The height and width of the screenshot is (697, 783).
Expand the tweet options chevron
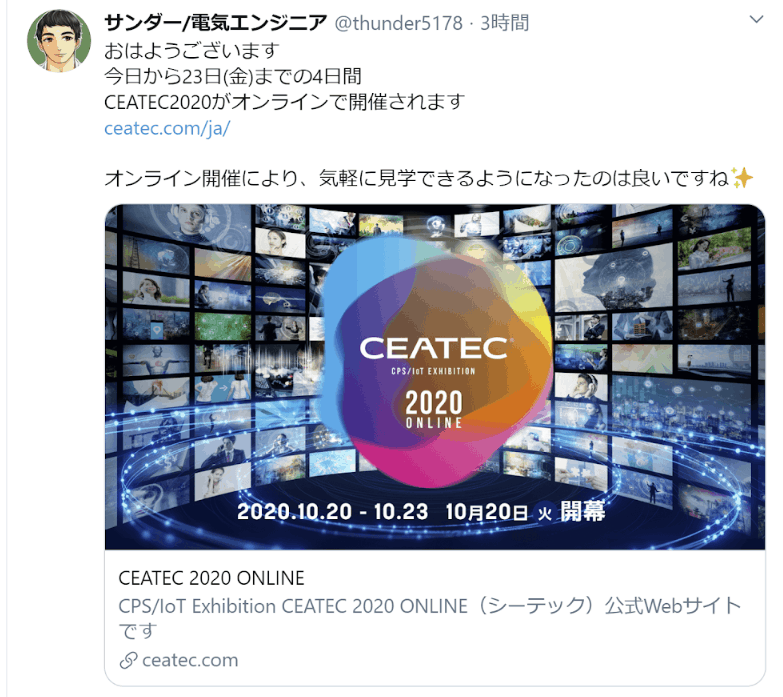[x=757, y=19]
